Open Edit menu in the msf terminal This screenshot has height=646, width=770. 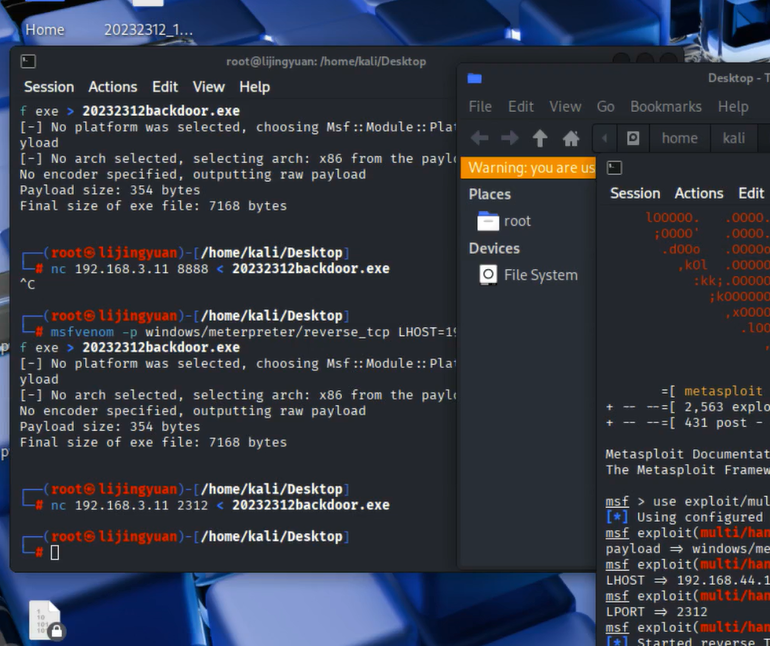751,194
